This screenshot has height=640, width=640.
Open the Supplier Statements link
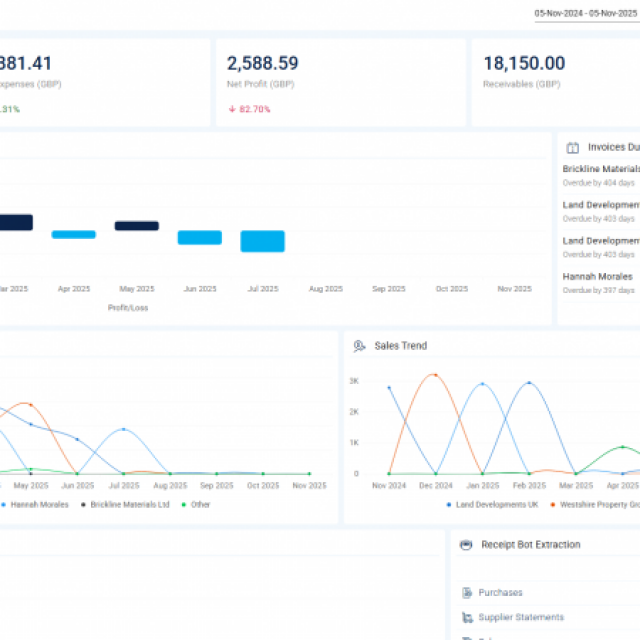520,618
